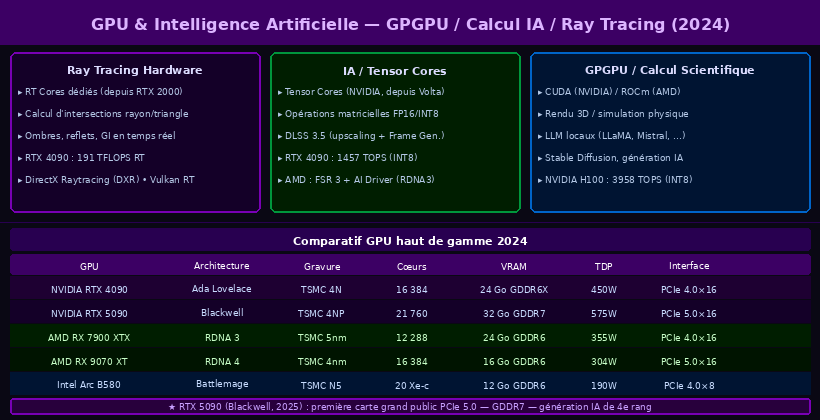
Task: Click the 'RDNA 4' architecture cell
Action: 222,362
